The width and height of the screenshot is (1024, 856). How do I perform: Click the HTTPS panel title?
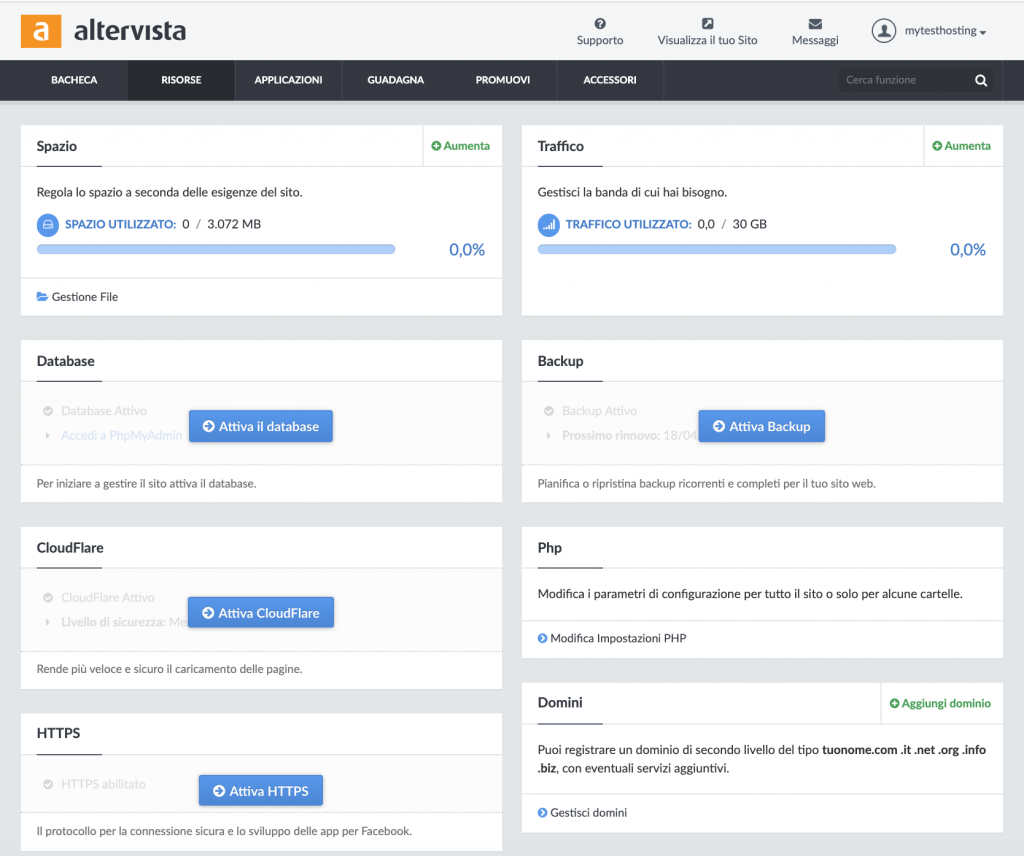[x=58, y=733]
